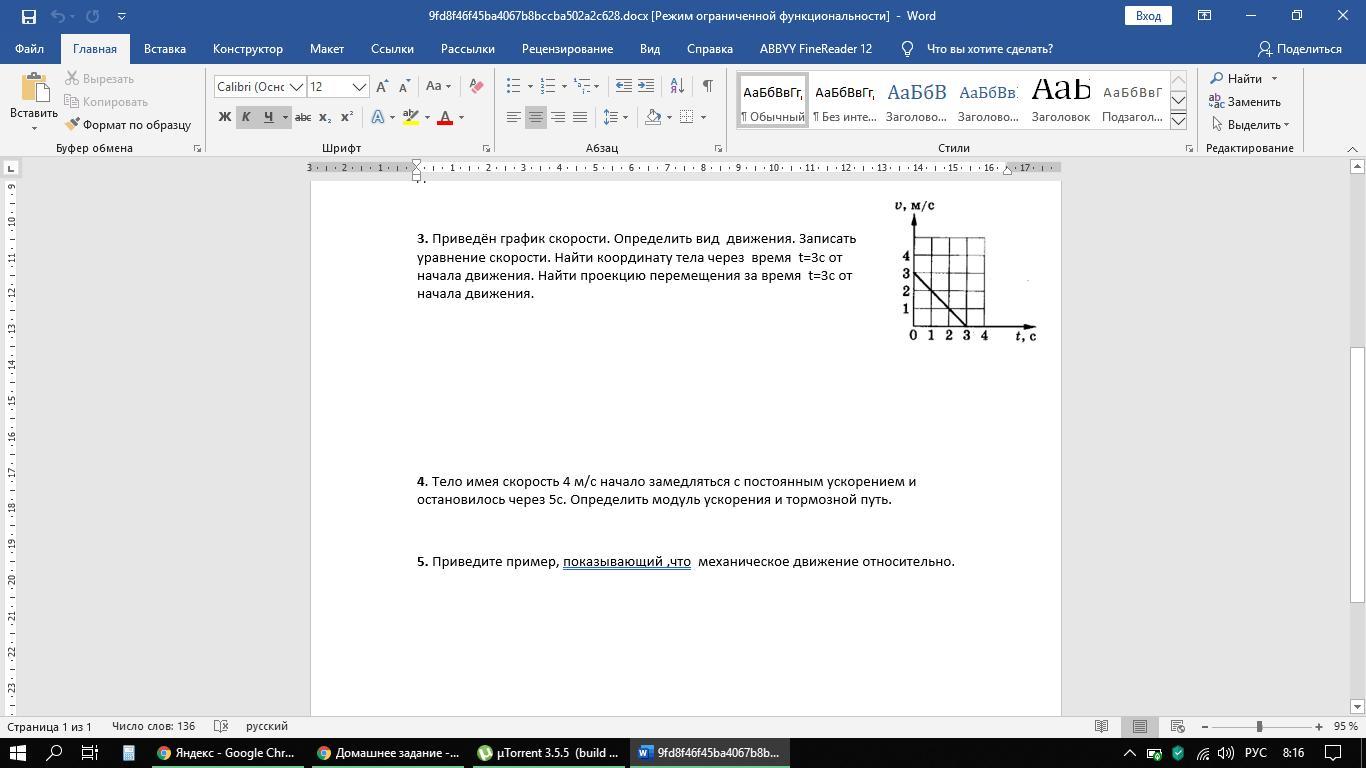Viewport: 1366px width, 768px height.
Task: Toggle paragraph marks display (¶)
Action: pos(707,86)
